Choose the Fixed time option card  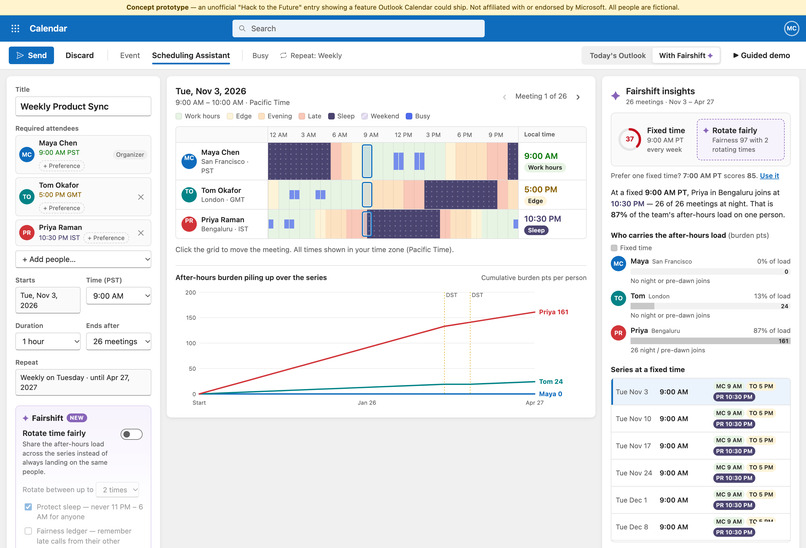click(x=653, y=140)
